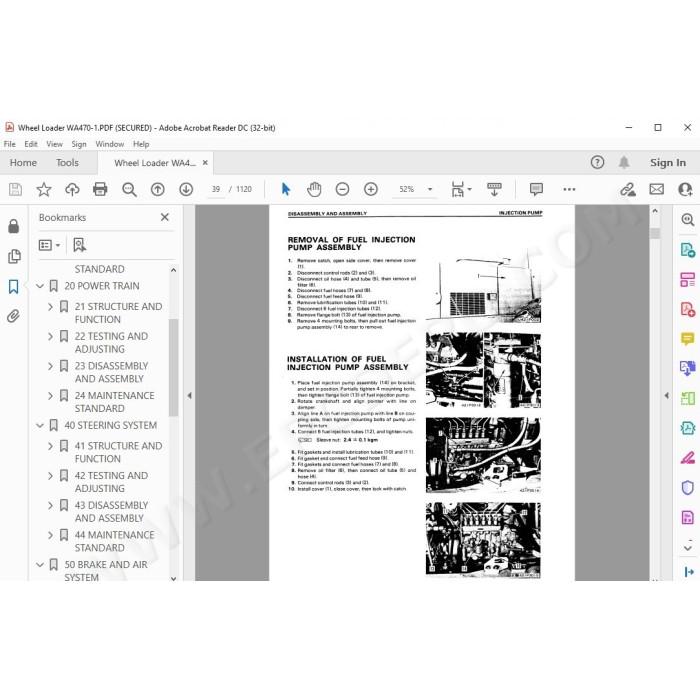Screen dimensions: 700x700
Task: Switch to the Home tab
Action: pyautogui.click(x=23, y=162)
